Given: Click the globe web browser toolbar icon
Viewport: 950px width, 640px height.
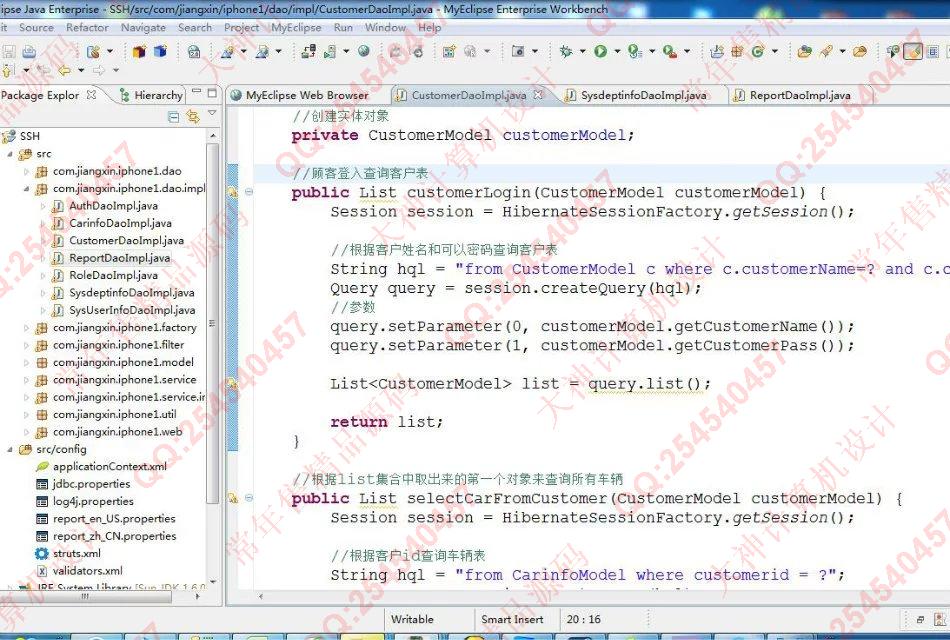Looking at the screenshot, I should coord(364,52).
